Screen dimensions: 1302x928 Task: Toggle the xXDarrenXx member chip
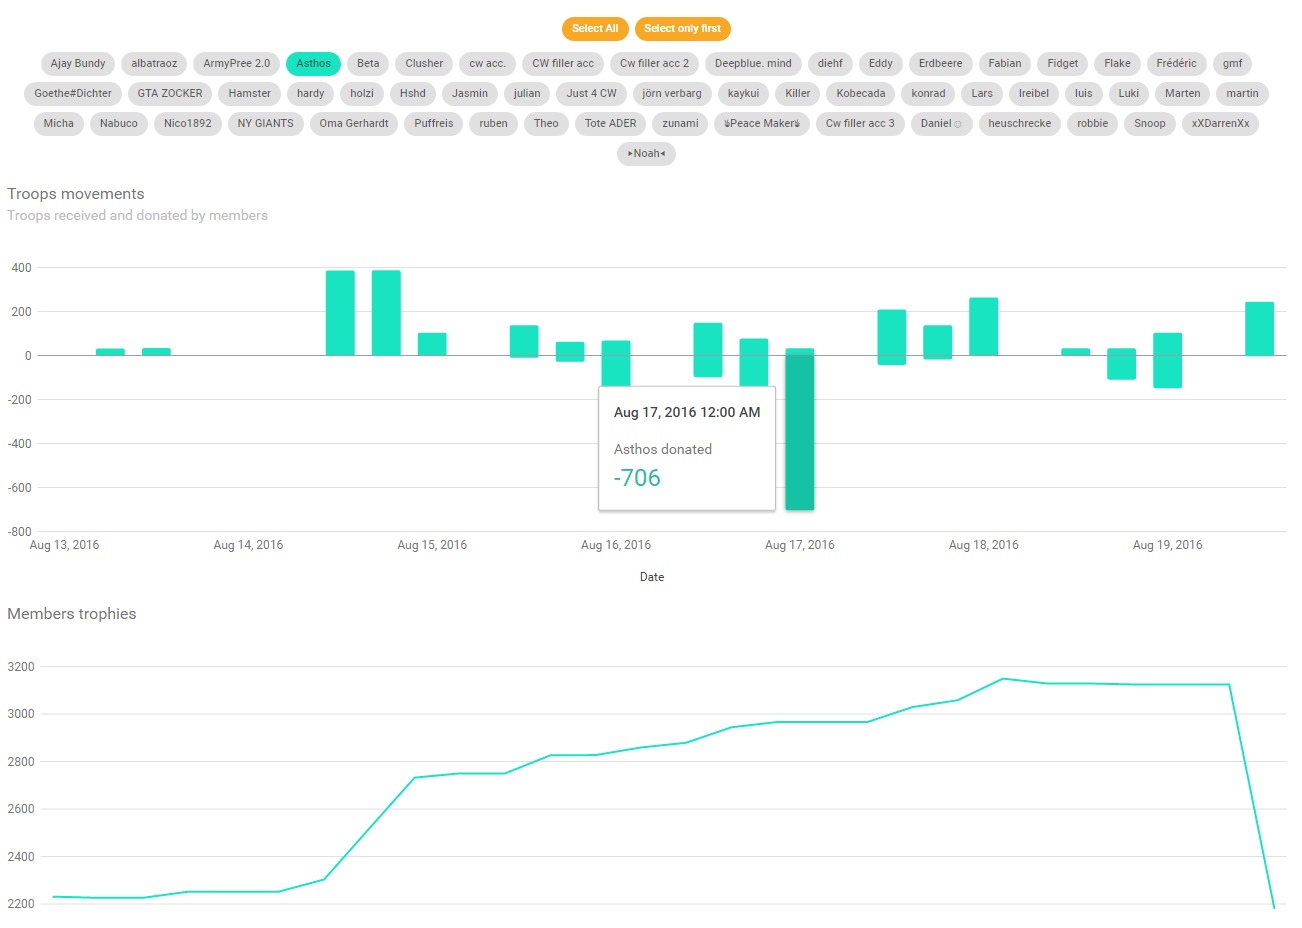(1220, 124)
